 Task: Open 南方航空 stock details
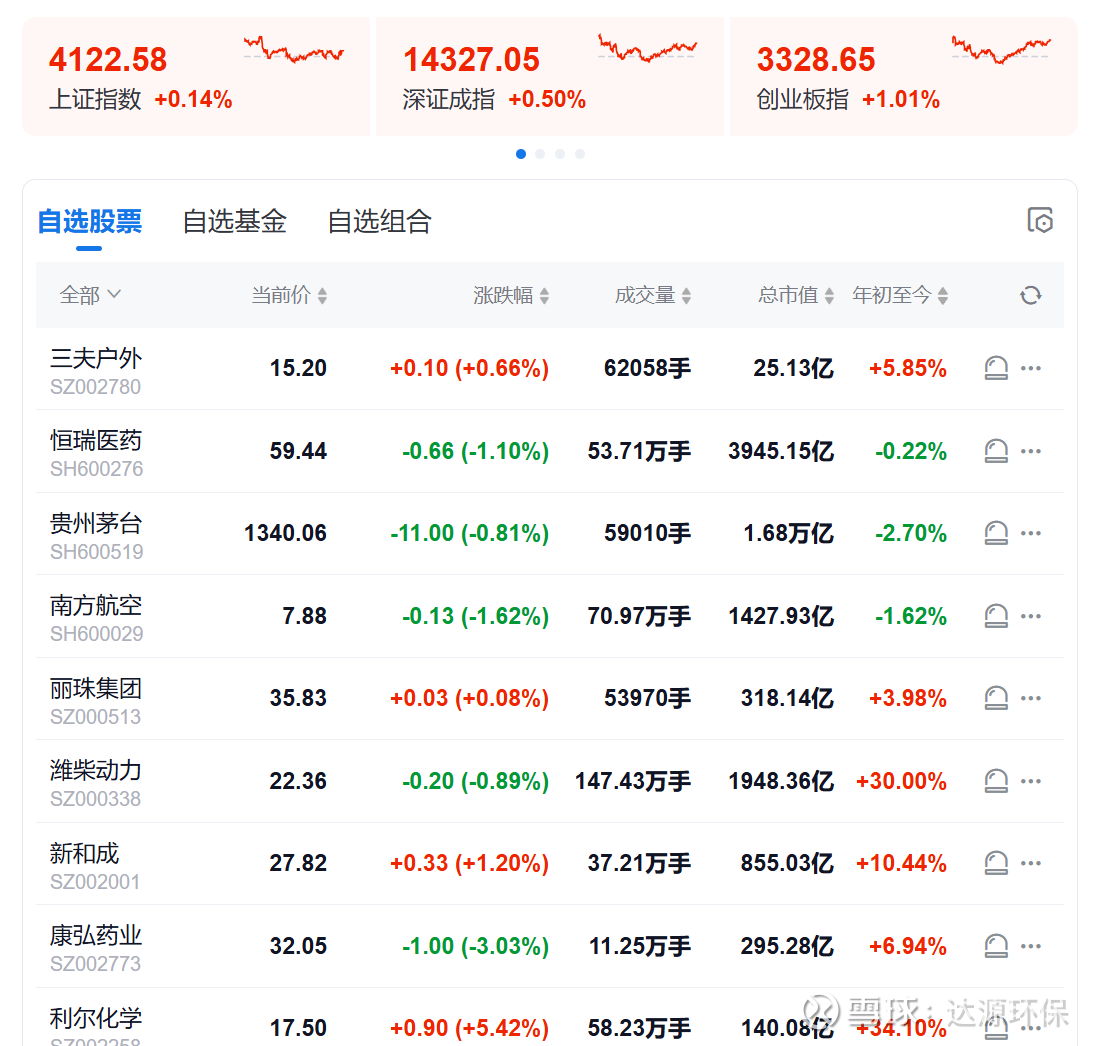coord(95,606)
